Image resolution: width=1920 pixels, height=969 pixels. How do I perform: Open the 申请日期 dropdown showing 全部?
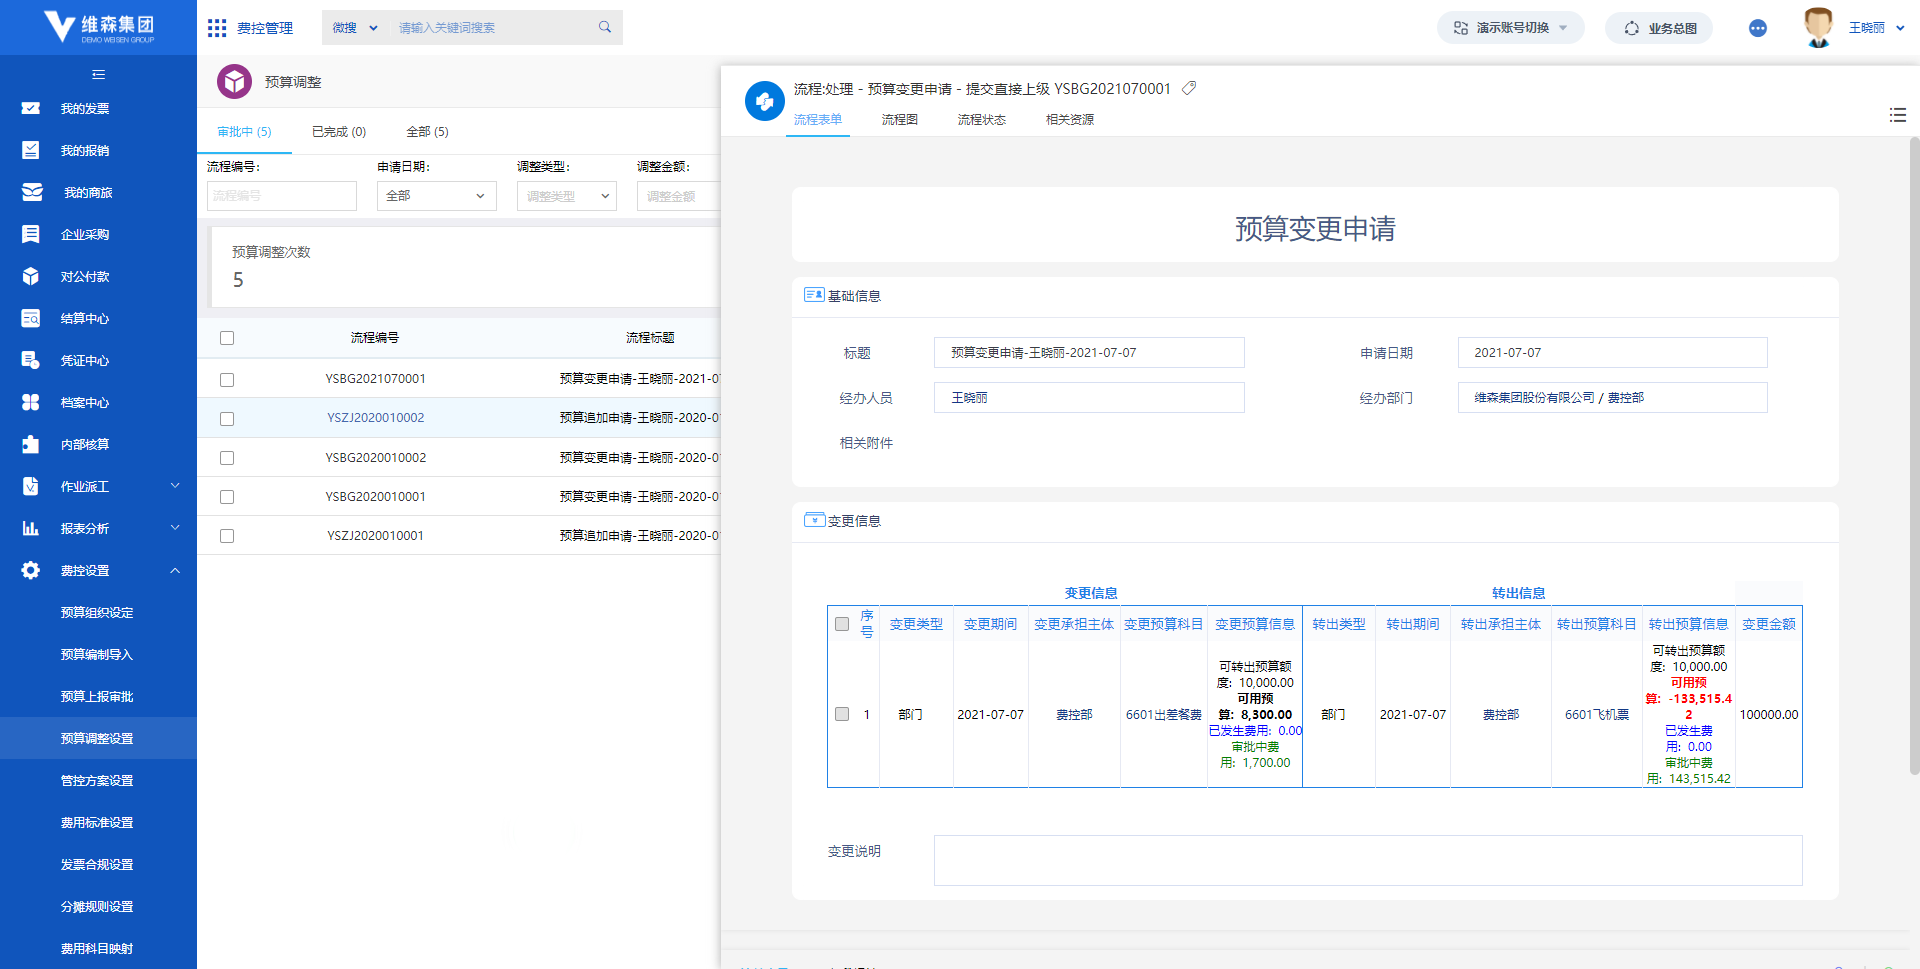click(436, 196)
